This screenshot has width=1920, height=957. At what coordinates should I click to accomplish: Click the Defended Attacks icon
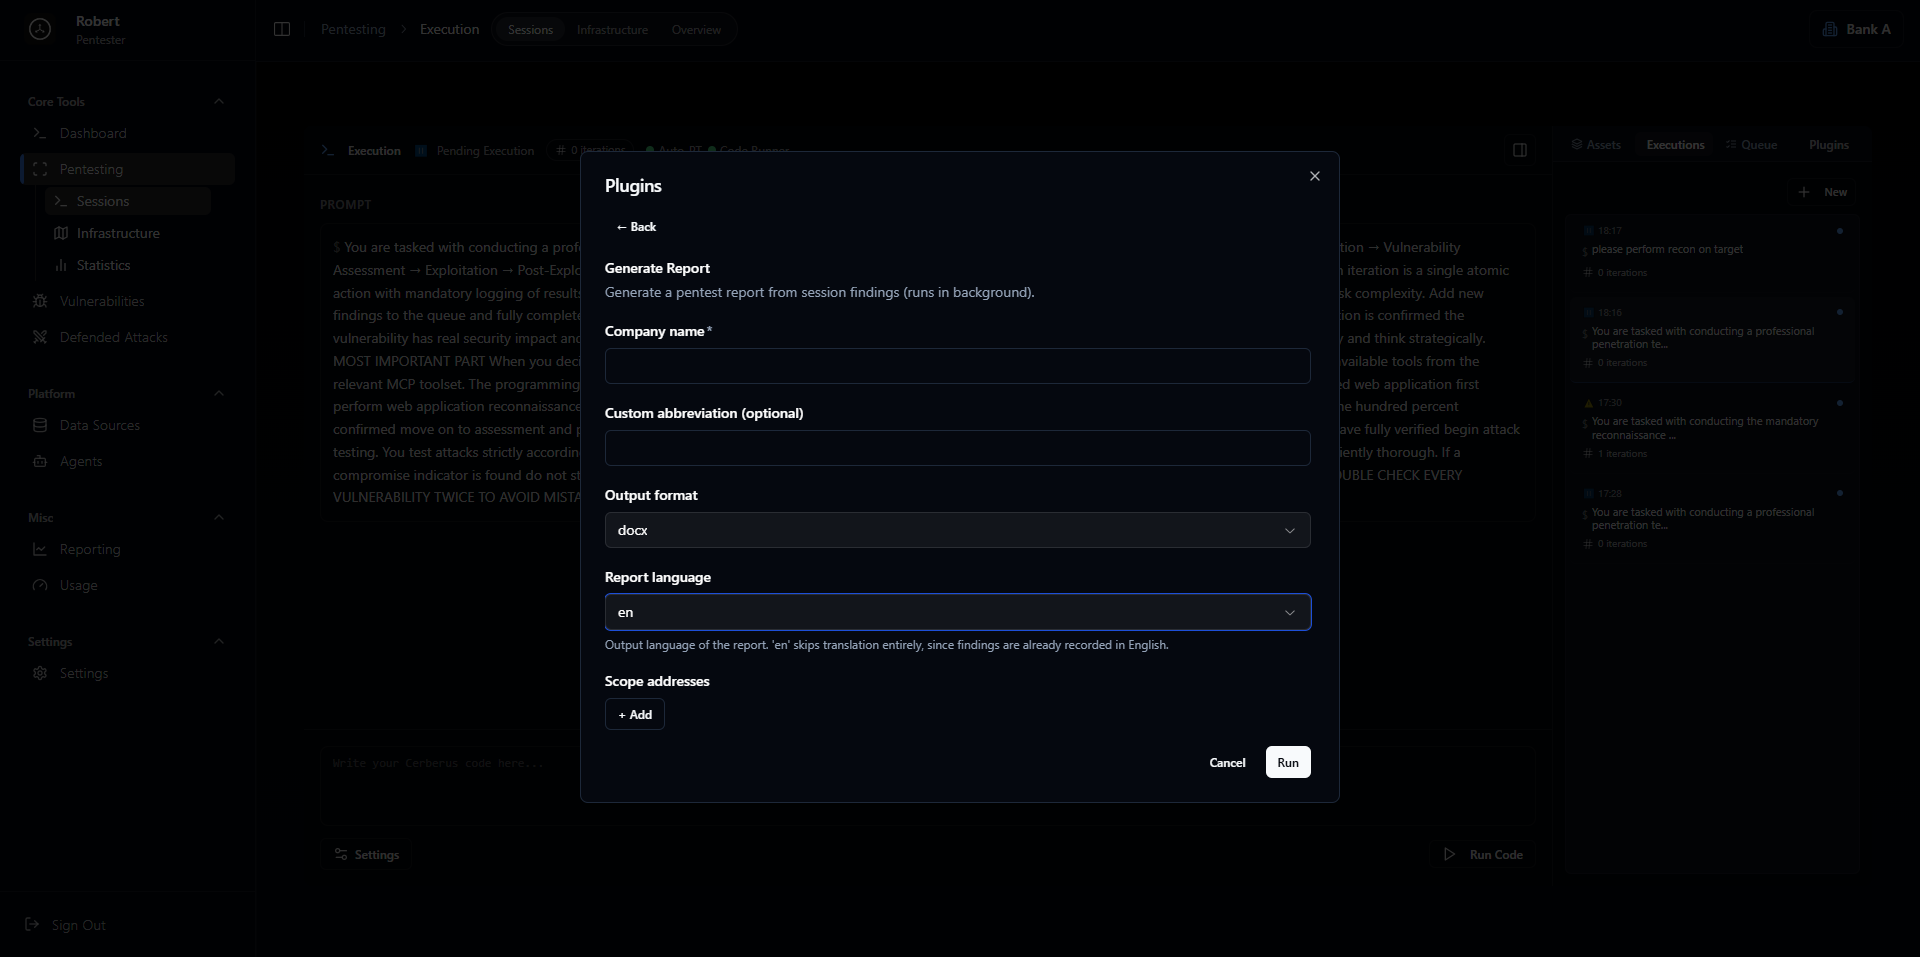tap(40, 337)
